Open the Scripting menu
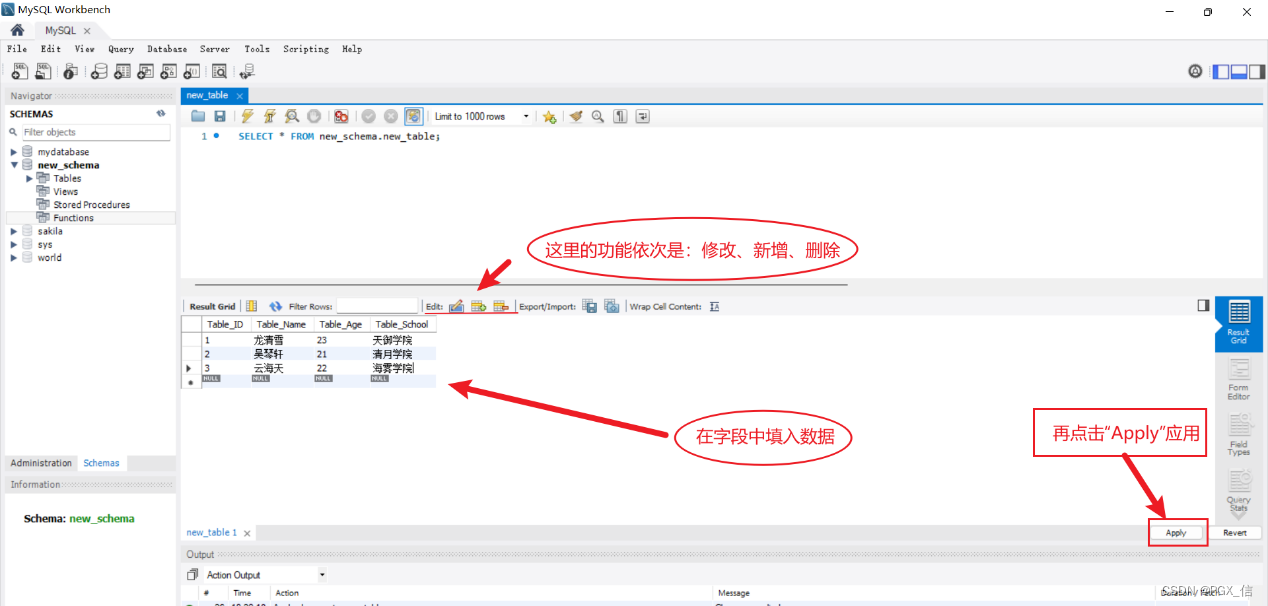 pos(306,49)
